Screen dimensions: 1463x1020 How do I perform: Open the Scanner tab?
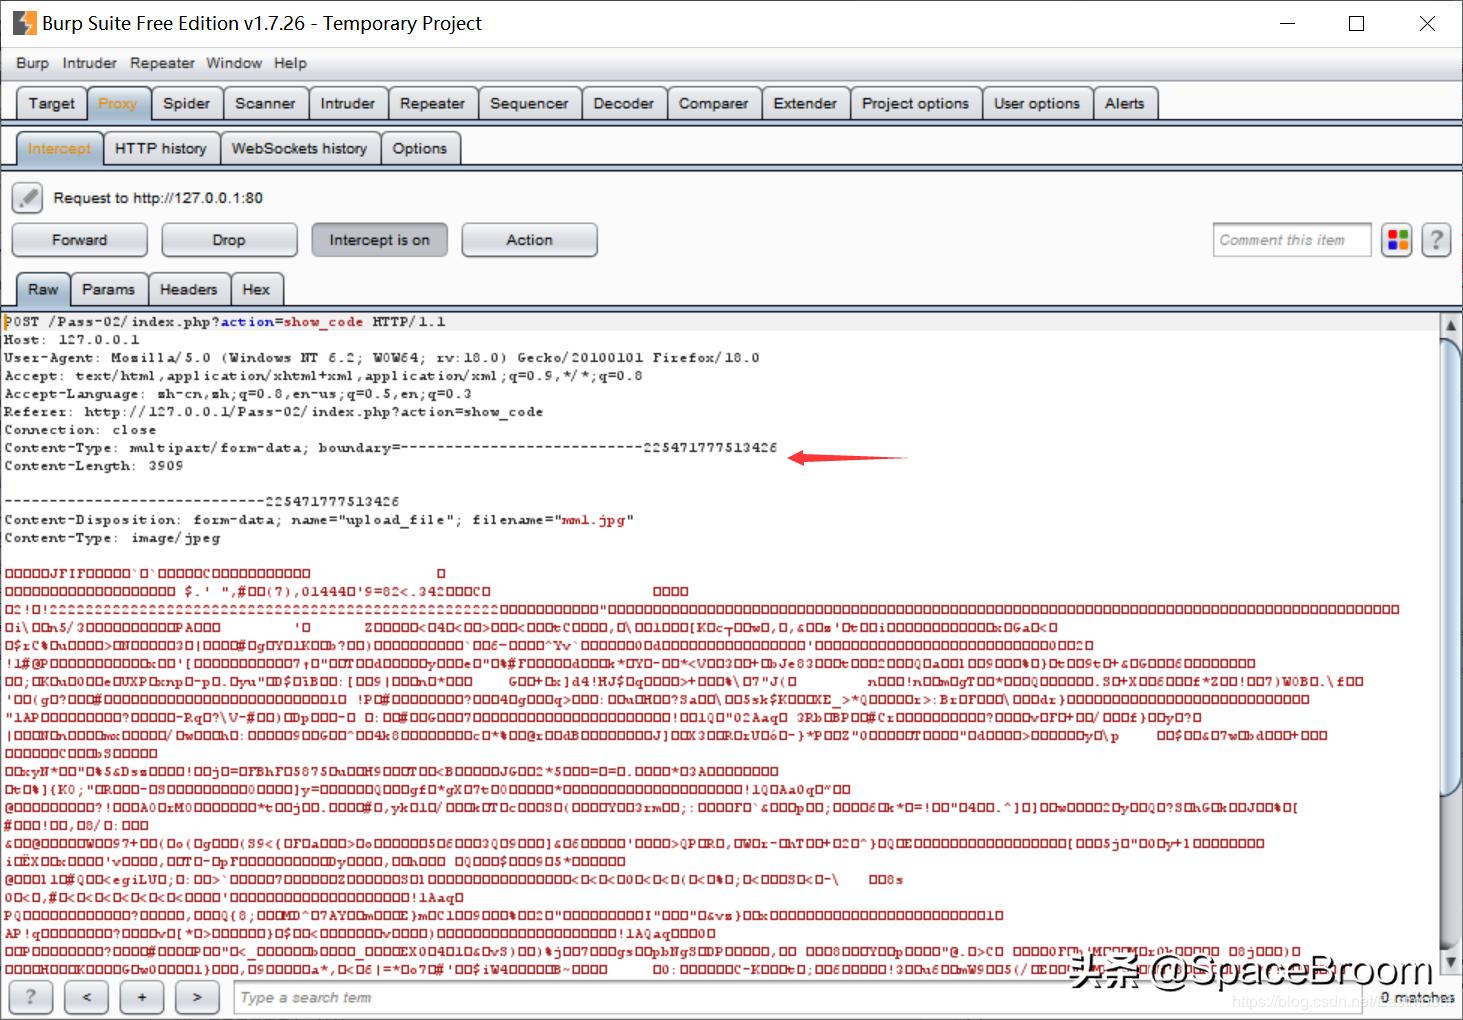(x=265, y=103)
